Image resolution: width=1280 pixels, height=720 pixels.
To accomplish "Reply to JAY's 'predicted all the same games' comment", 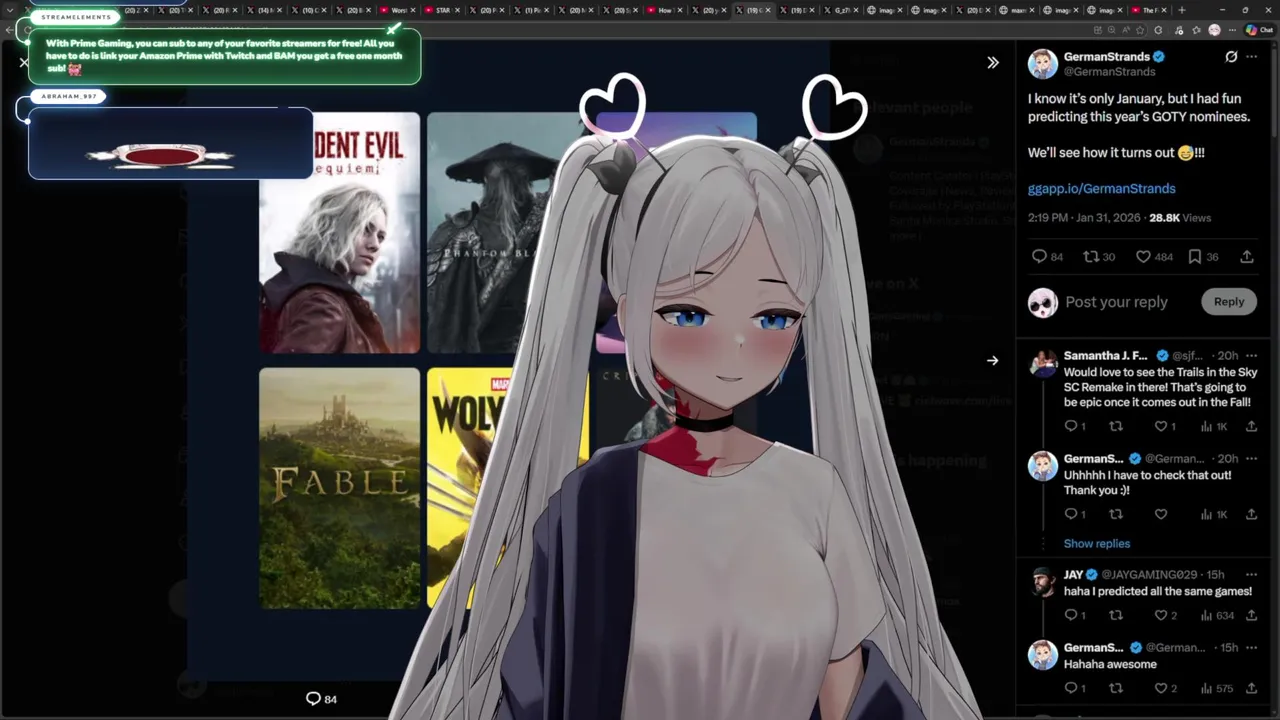I will pyautogui.click(x=1075, y=615).
